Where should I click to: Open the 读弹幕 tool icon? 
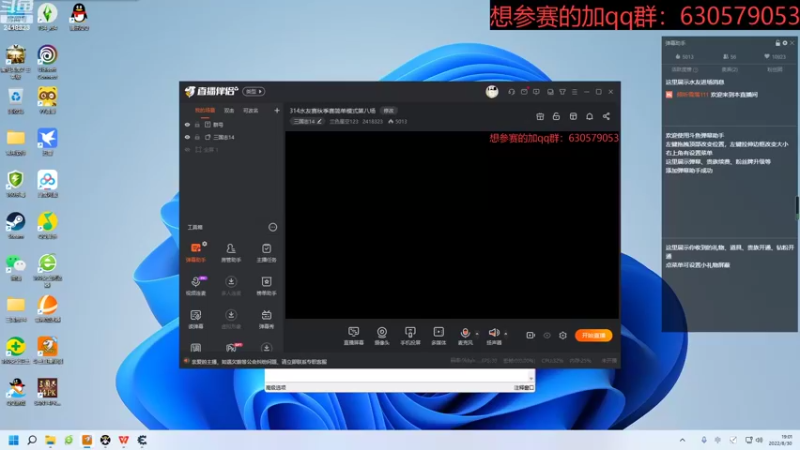[x=196, y=319]
